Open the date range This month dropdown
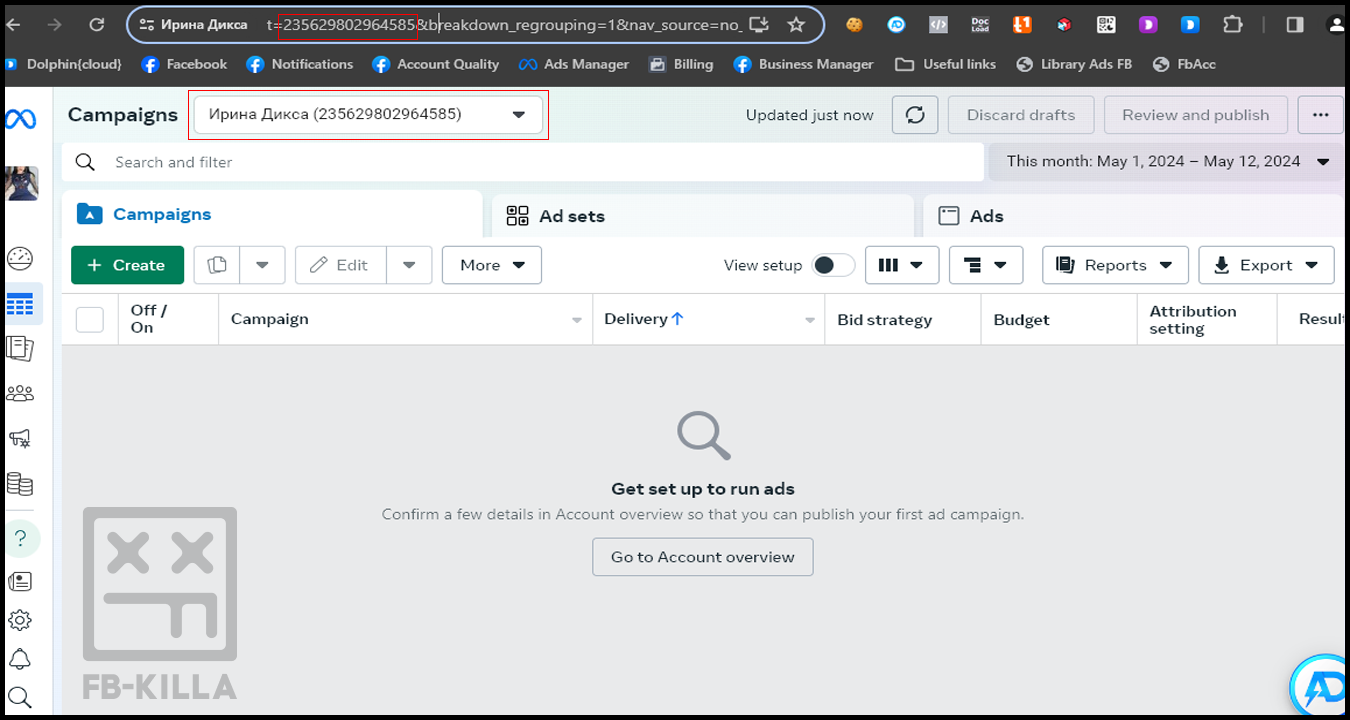 point(1167,162)
